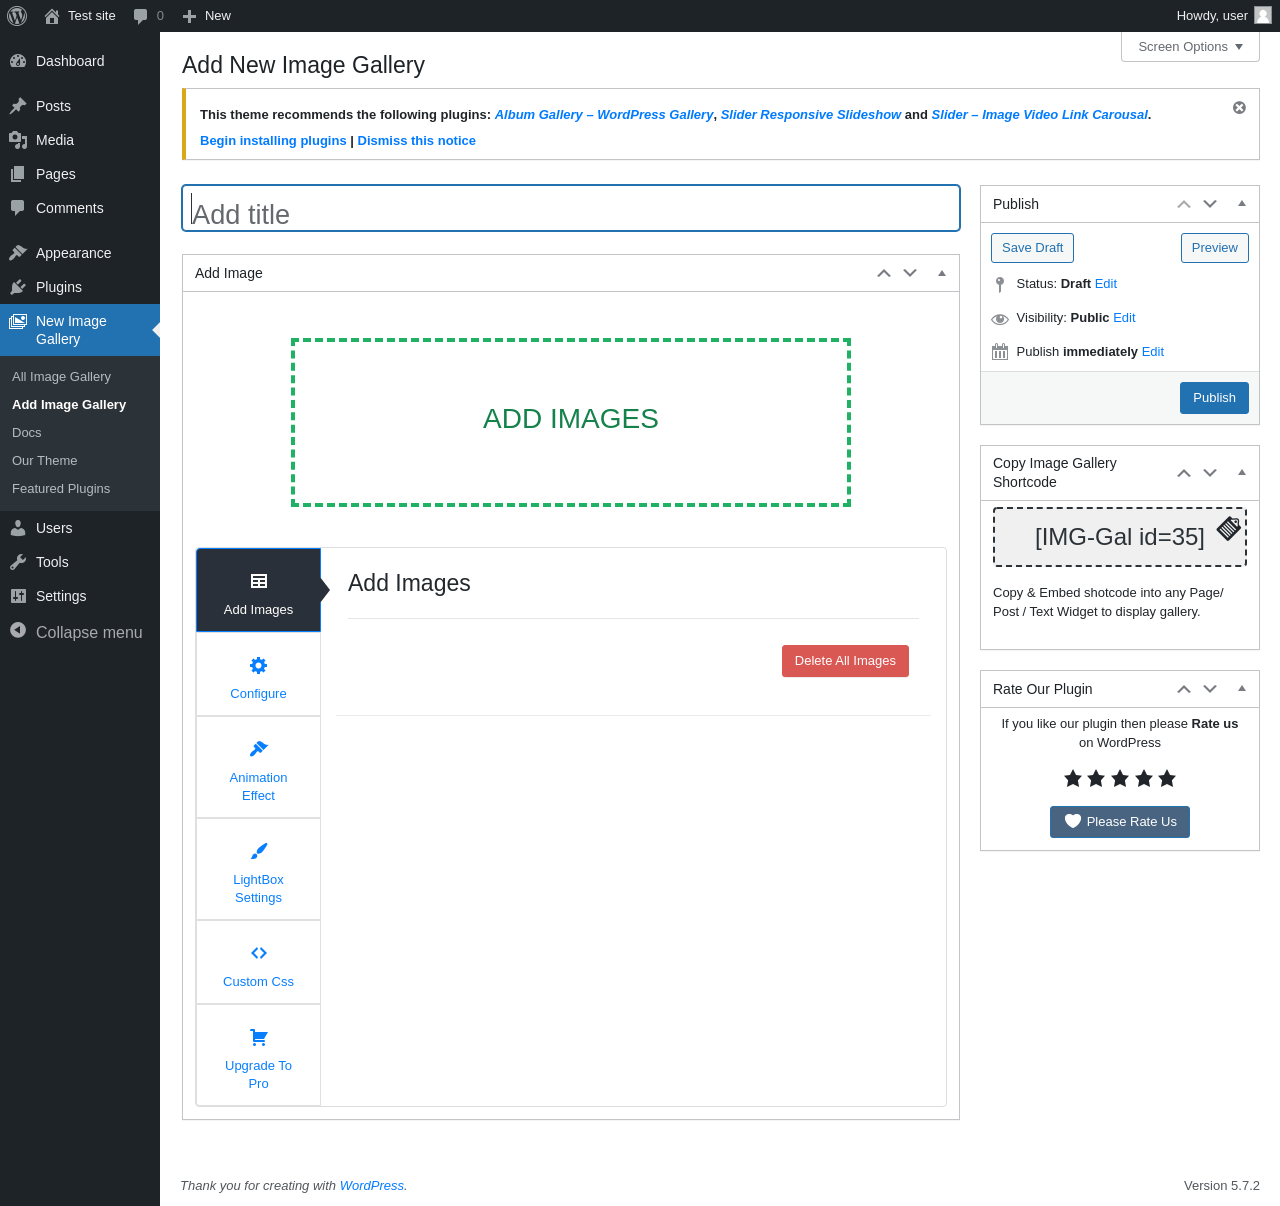The height and width of the screenshot is (1206, 1280).
Task: Move Copy Image Gallery Shortcode box up
Action: pos(1184,473)
